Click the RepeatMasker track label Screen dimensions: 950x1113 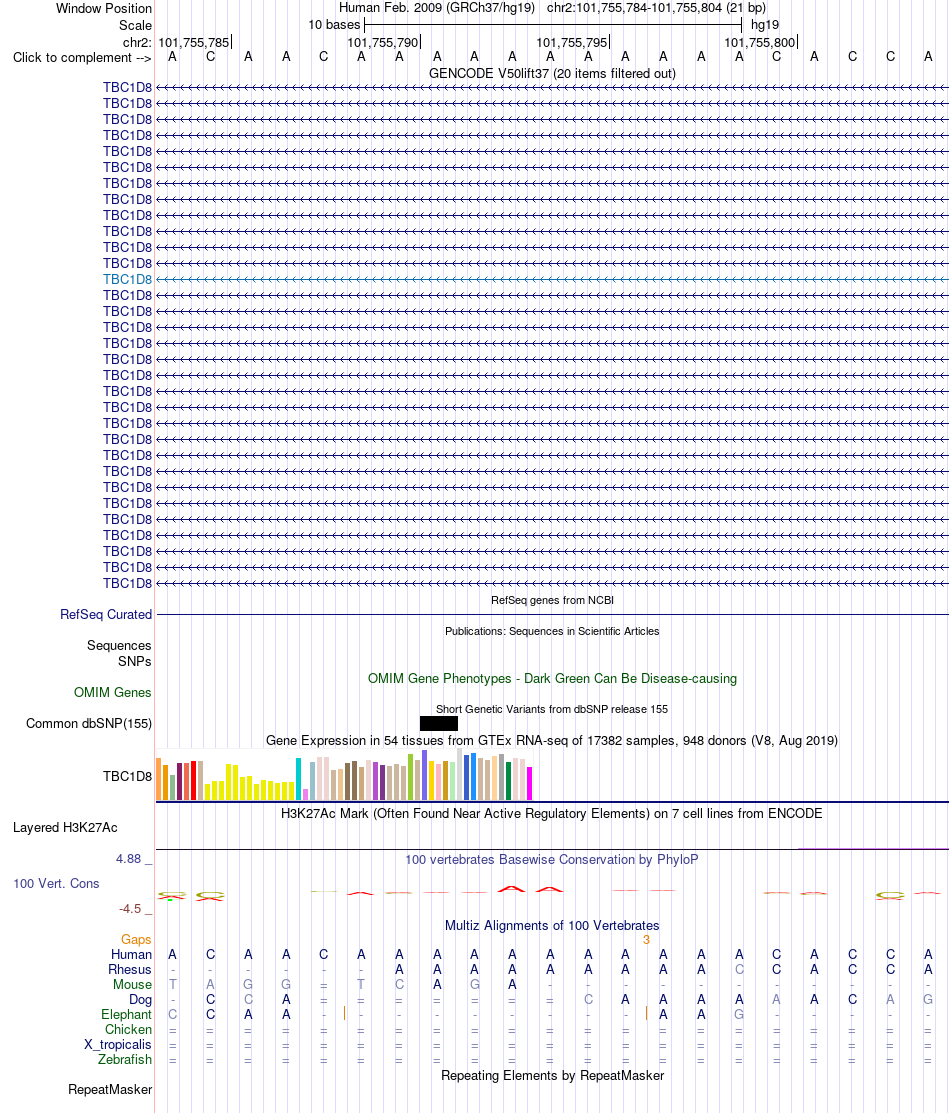pyautogui.click(x=110, y=1089)
